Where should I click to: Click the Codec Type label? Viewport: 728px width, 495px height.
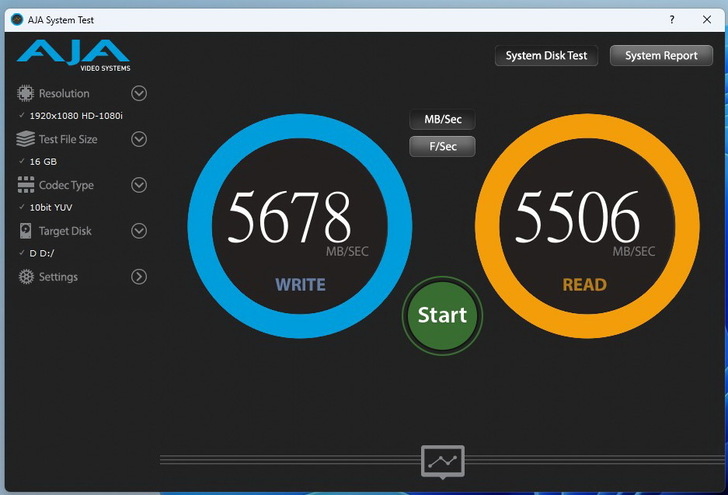[66, 185]
